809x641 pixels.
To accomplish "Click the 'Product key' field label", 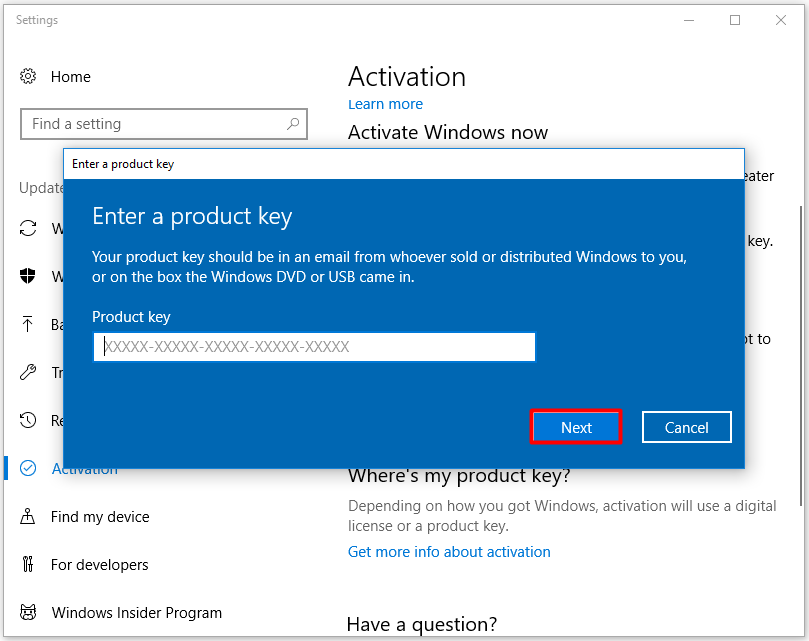I will pos(131,317).
